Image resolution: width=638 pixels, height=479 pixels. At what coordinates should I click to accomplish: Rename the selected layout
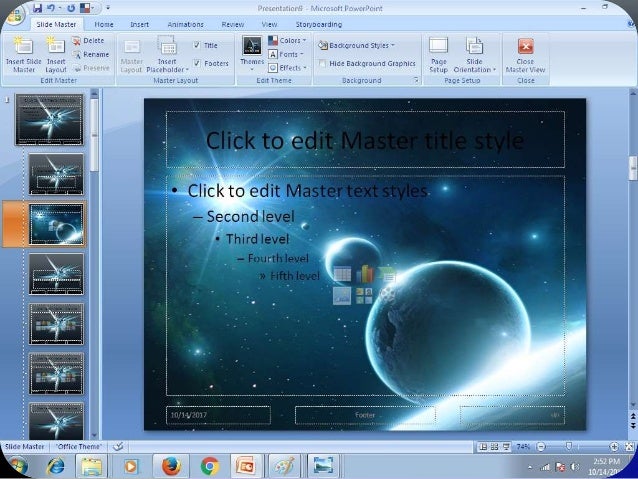[x=90, y=54]
